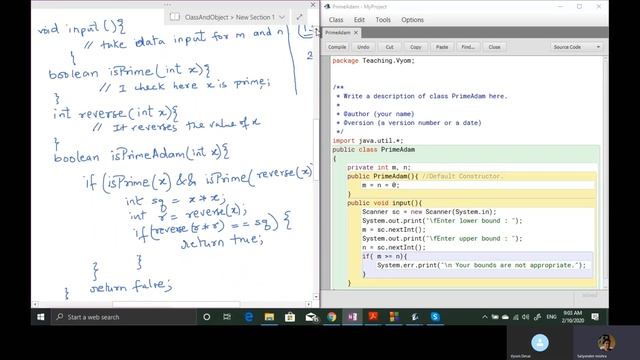Image resolution: width=640 pixels, height=360 pixels.
Task: Click the volume speaker tray icon
Action: click(x=526, y=317)
